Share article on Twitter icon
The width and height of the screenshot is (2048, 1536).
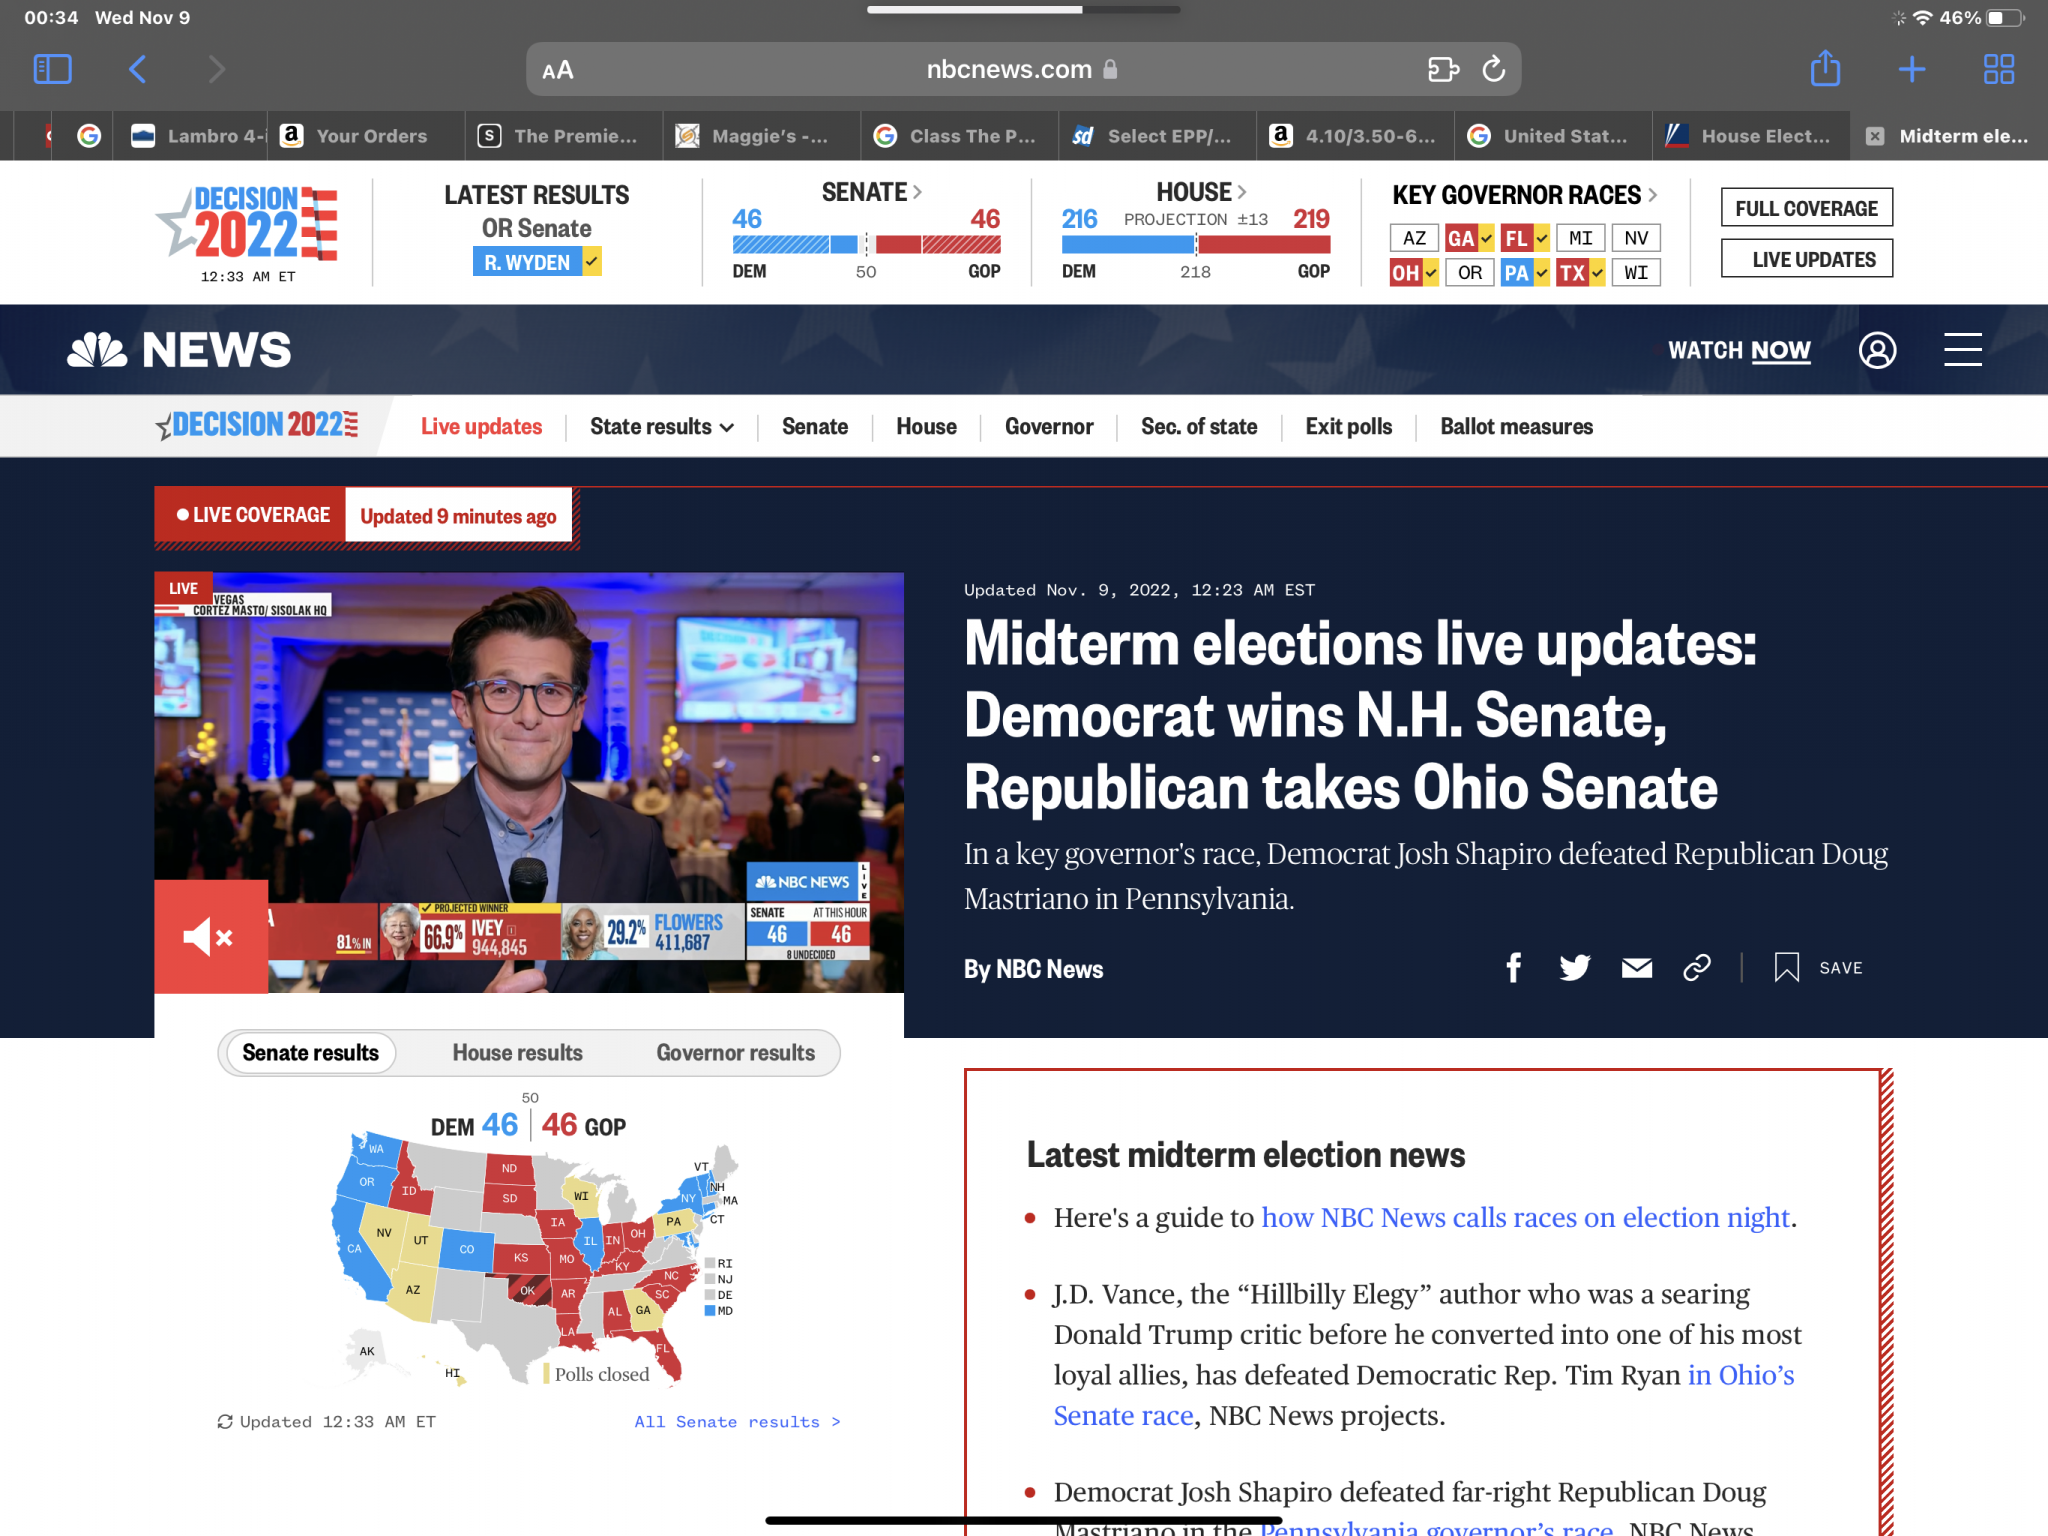[x=1574, y=967]
